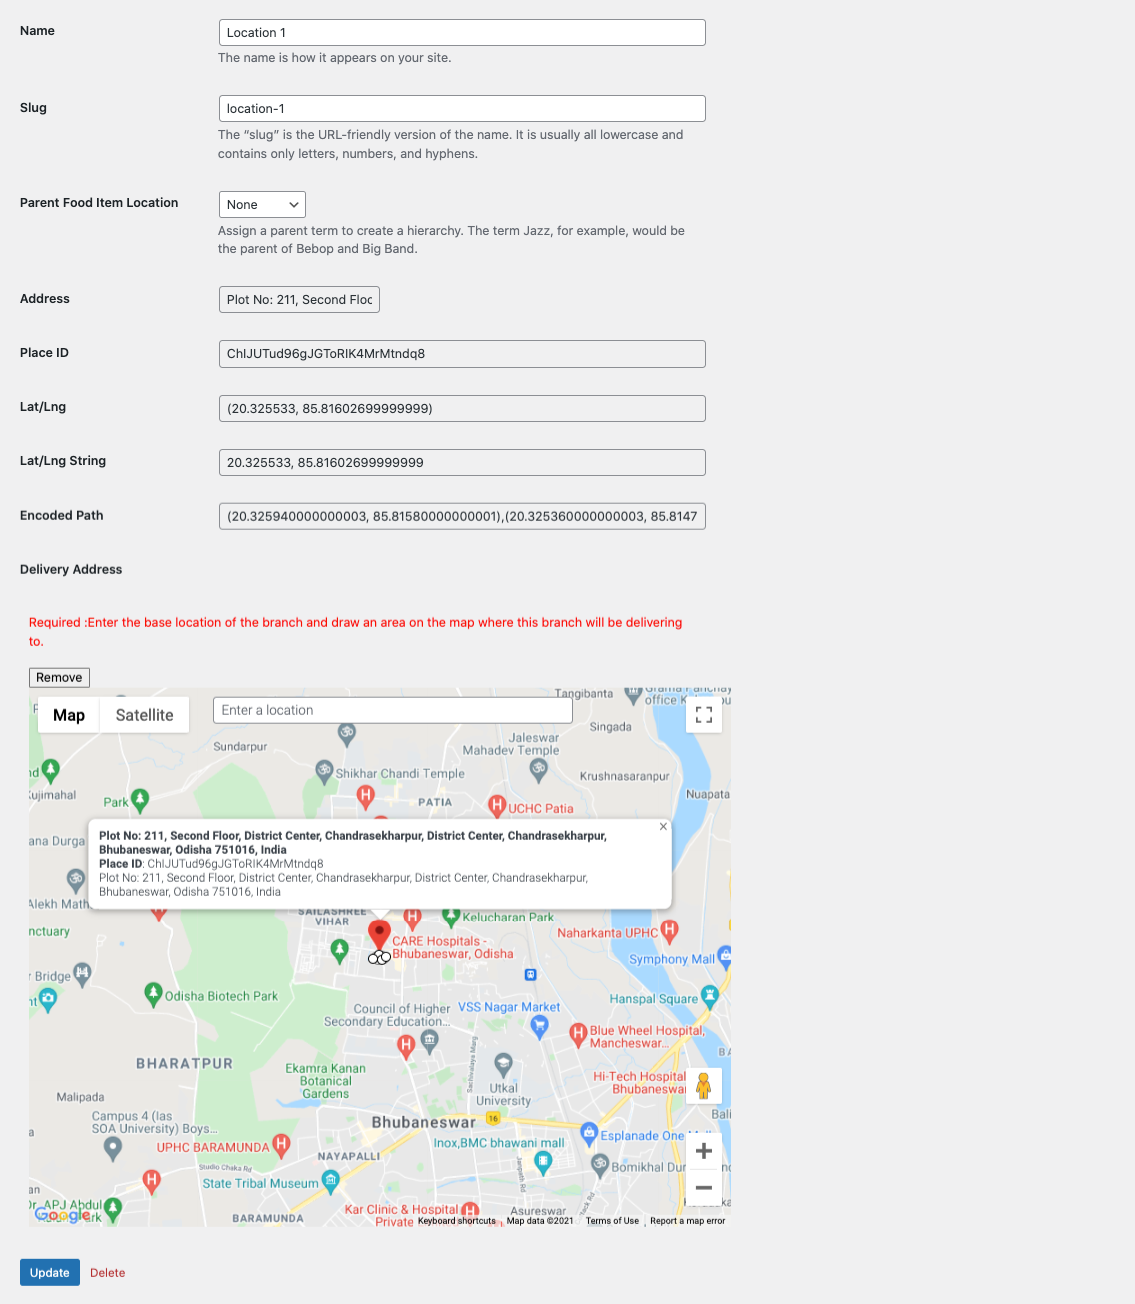This screenshot has width=1135, height=1304.
Task: Click the Street View pegman icon
Action: pyautogui.click(x=703, y=1086)
